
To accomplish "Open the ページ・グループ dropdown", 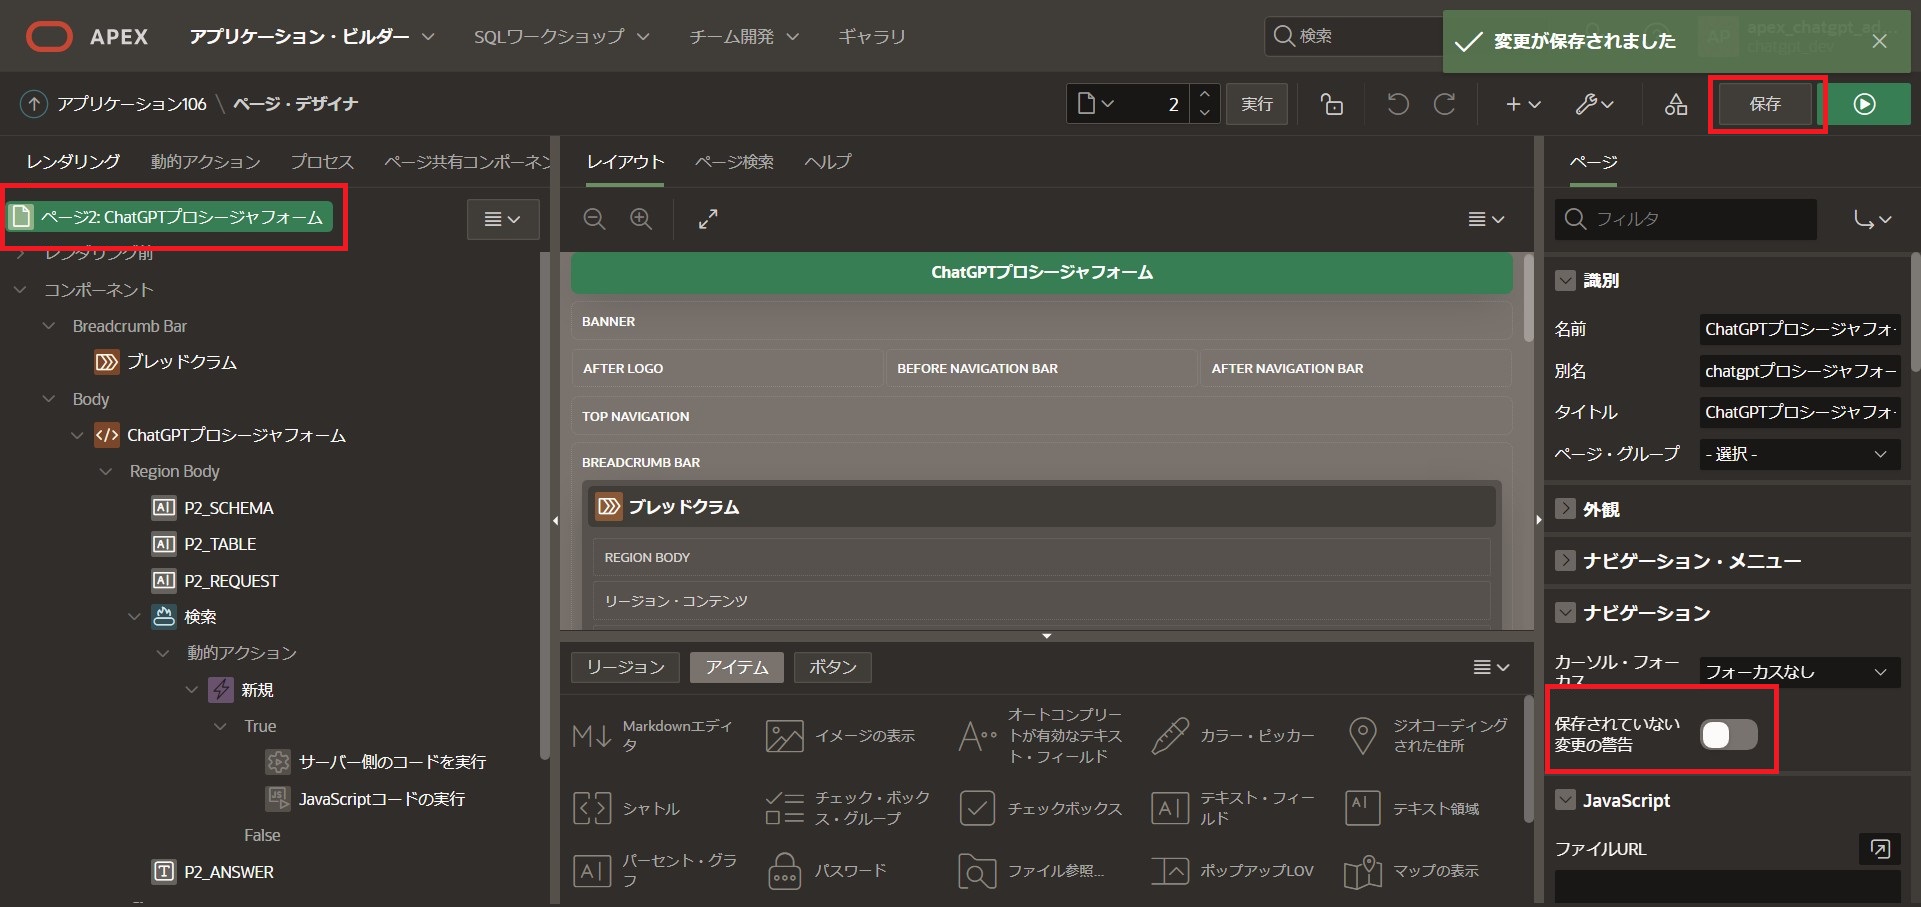I will click(1799, 454).
